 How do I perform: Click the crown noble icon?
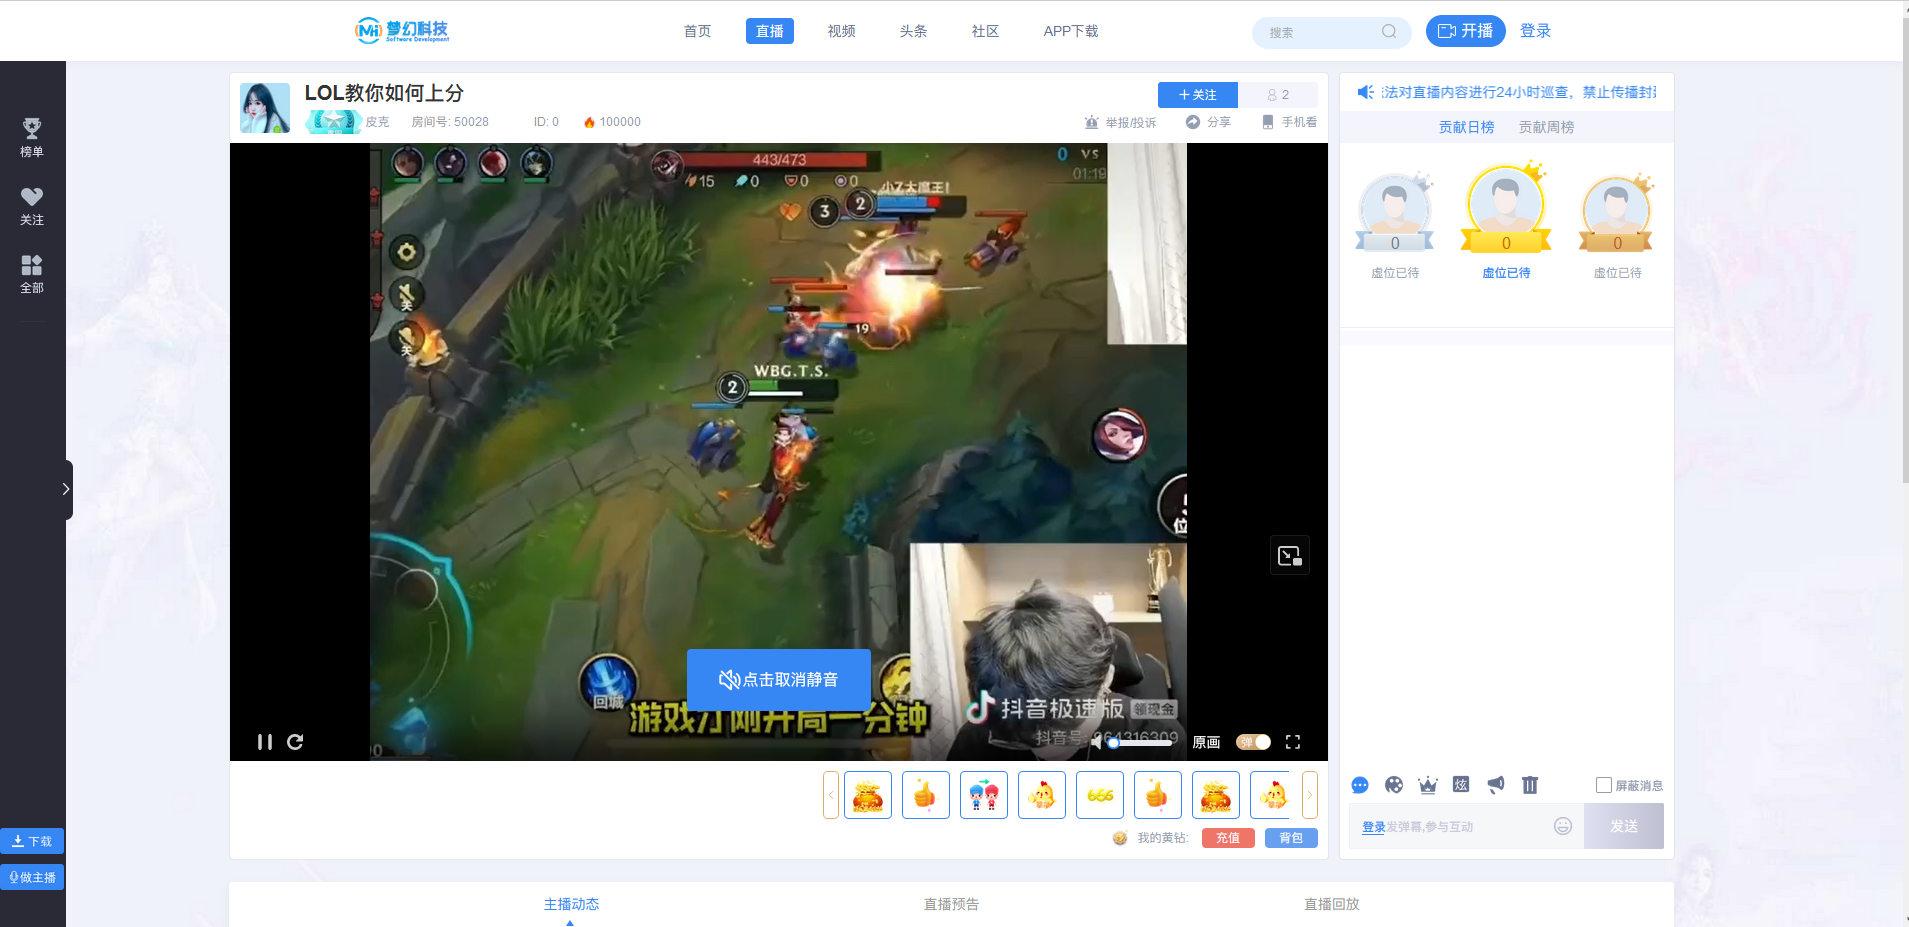click(x=1428, y=785)
